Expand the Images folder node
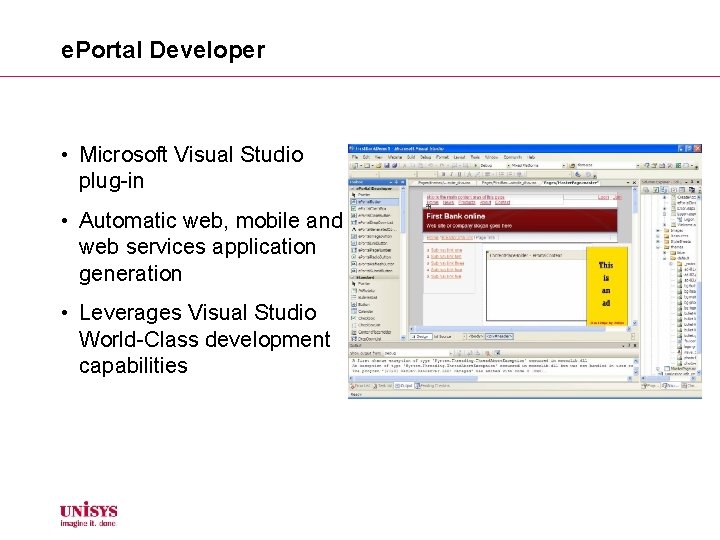720x540 pixels. point(658,231)
